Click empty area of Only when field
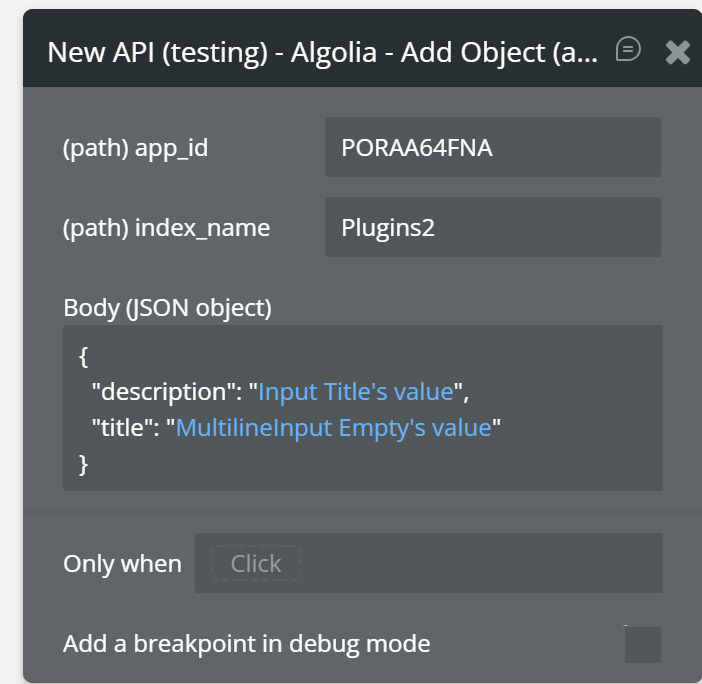This screenshot has width=702, height=684. [x=480, y=564]
